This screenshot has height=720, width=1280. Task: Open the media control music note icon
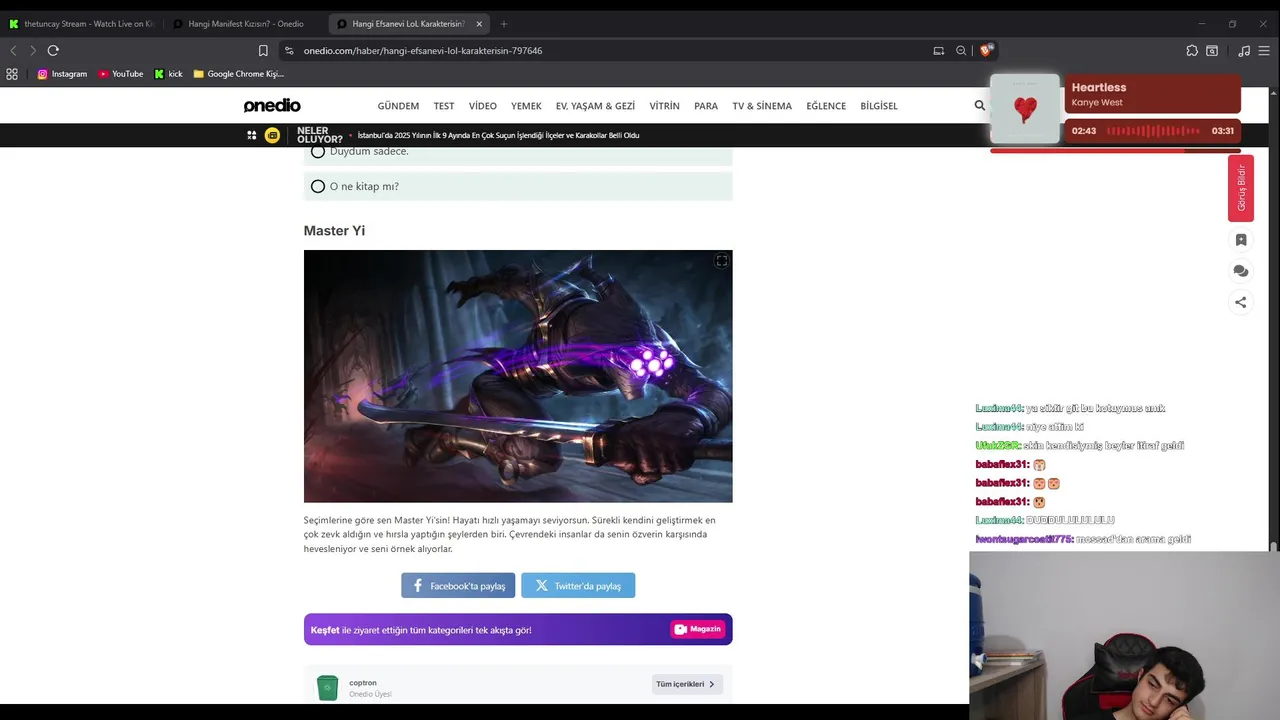tap(1244, 50)
